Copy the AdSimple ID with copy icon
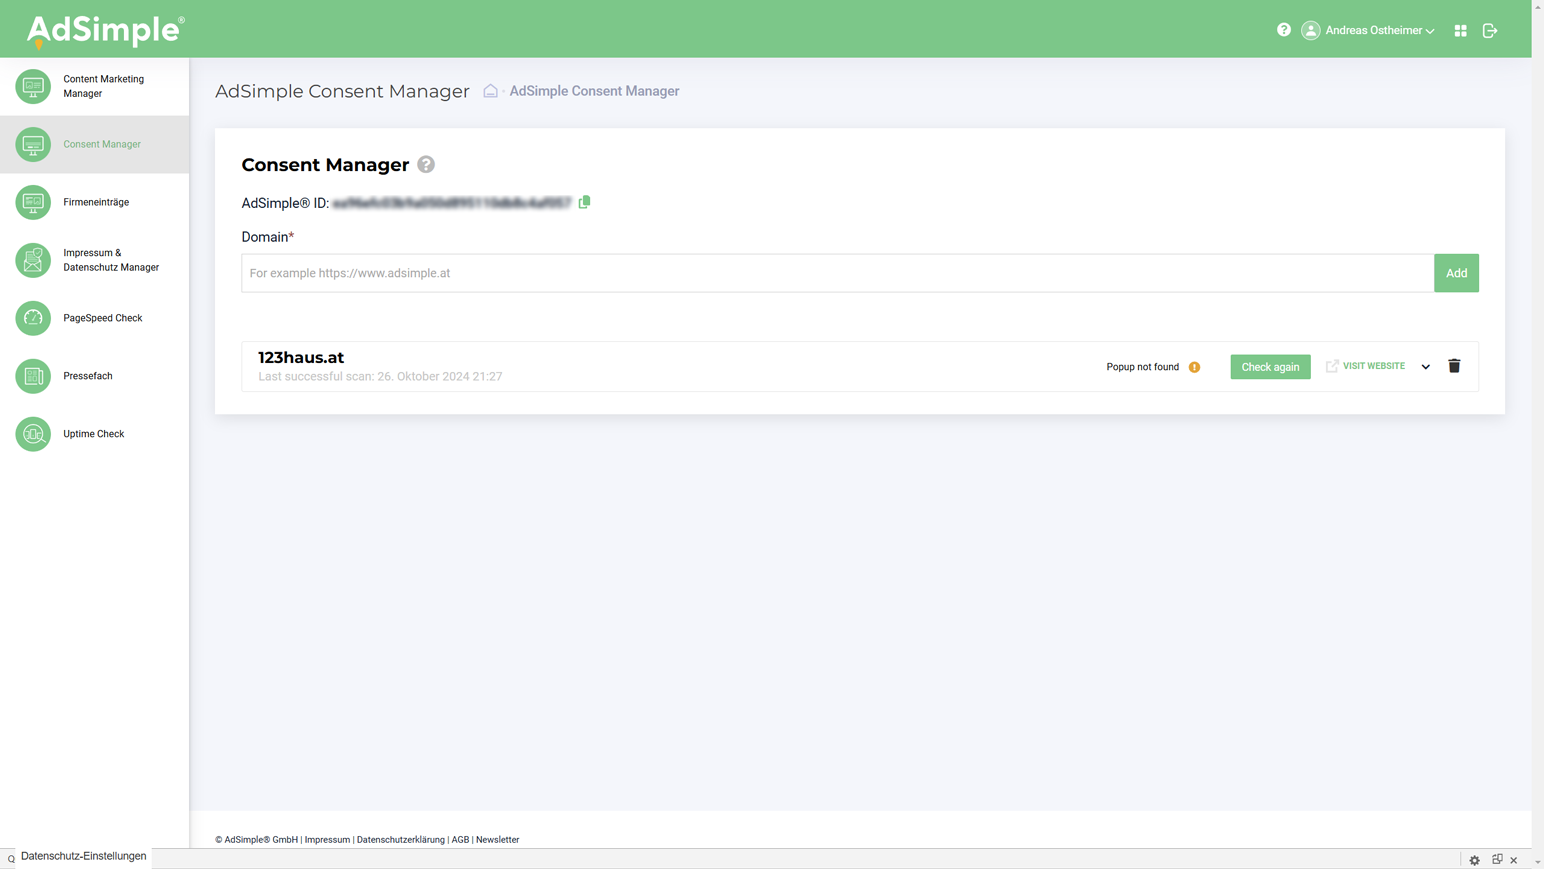Image resolution: width=1544 pixels, height=869 pixels. (585, 202)
